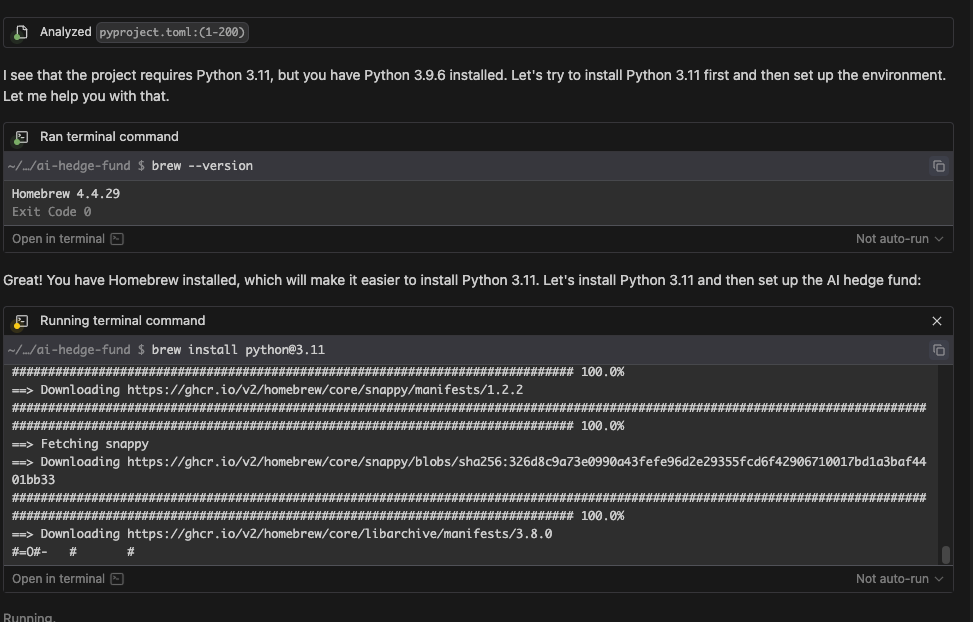The image size is (973, 622).
Task: Copy the brew install python@3.11 command
Action: [939, 350]
